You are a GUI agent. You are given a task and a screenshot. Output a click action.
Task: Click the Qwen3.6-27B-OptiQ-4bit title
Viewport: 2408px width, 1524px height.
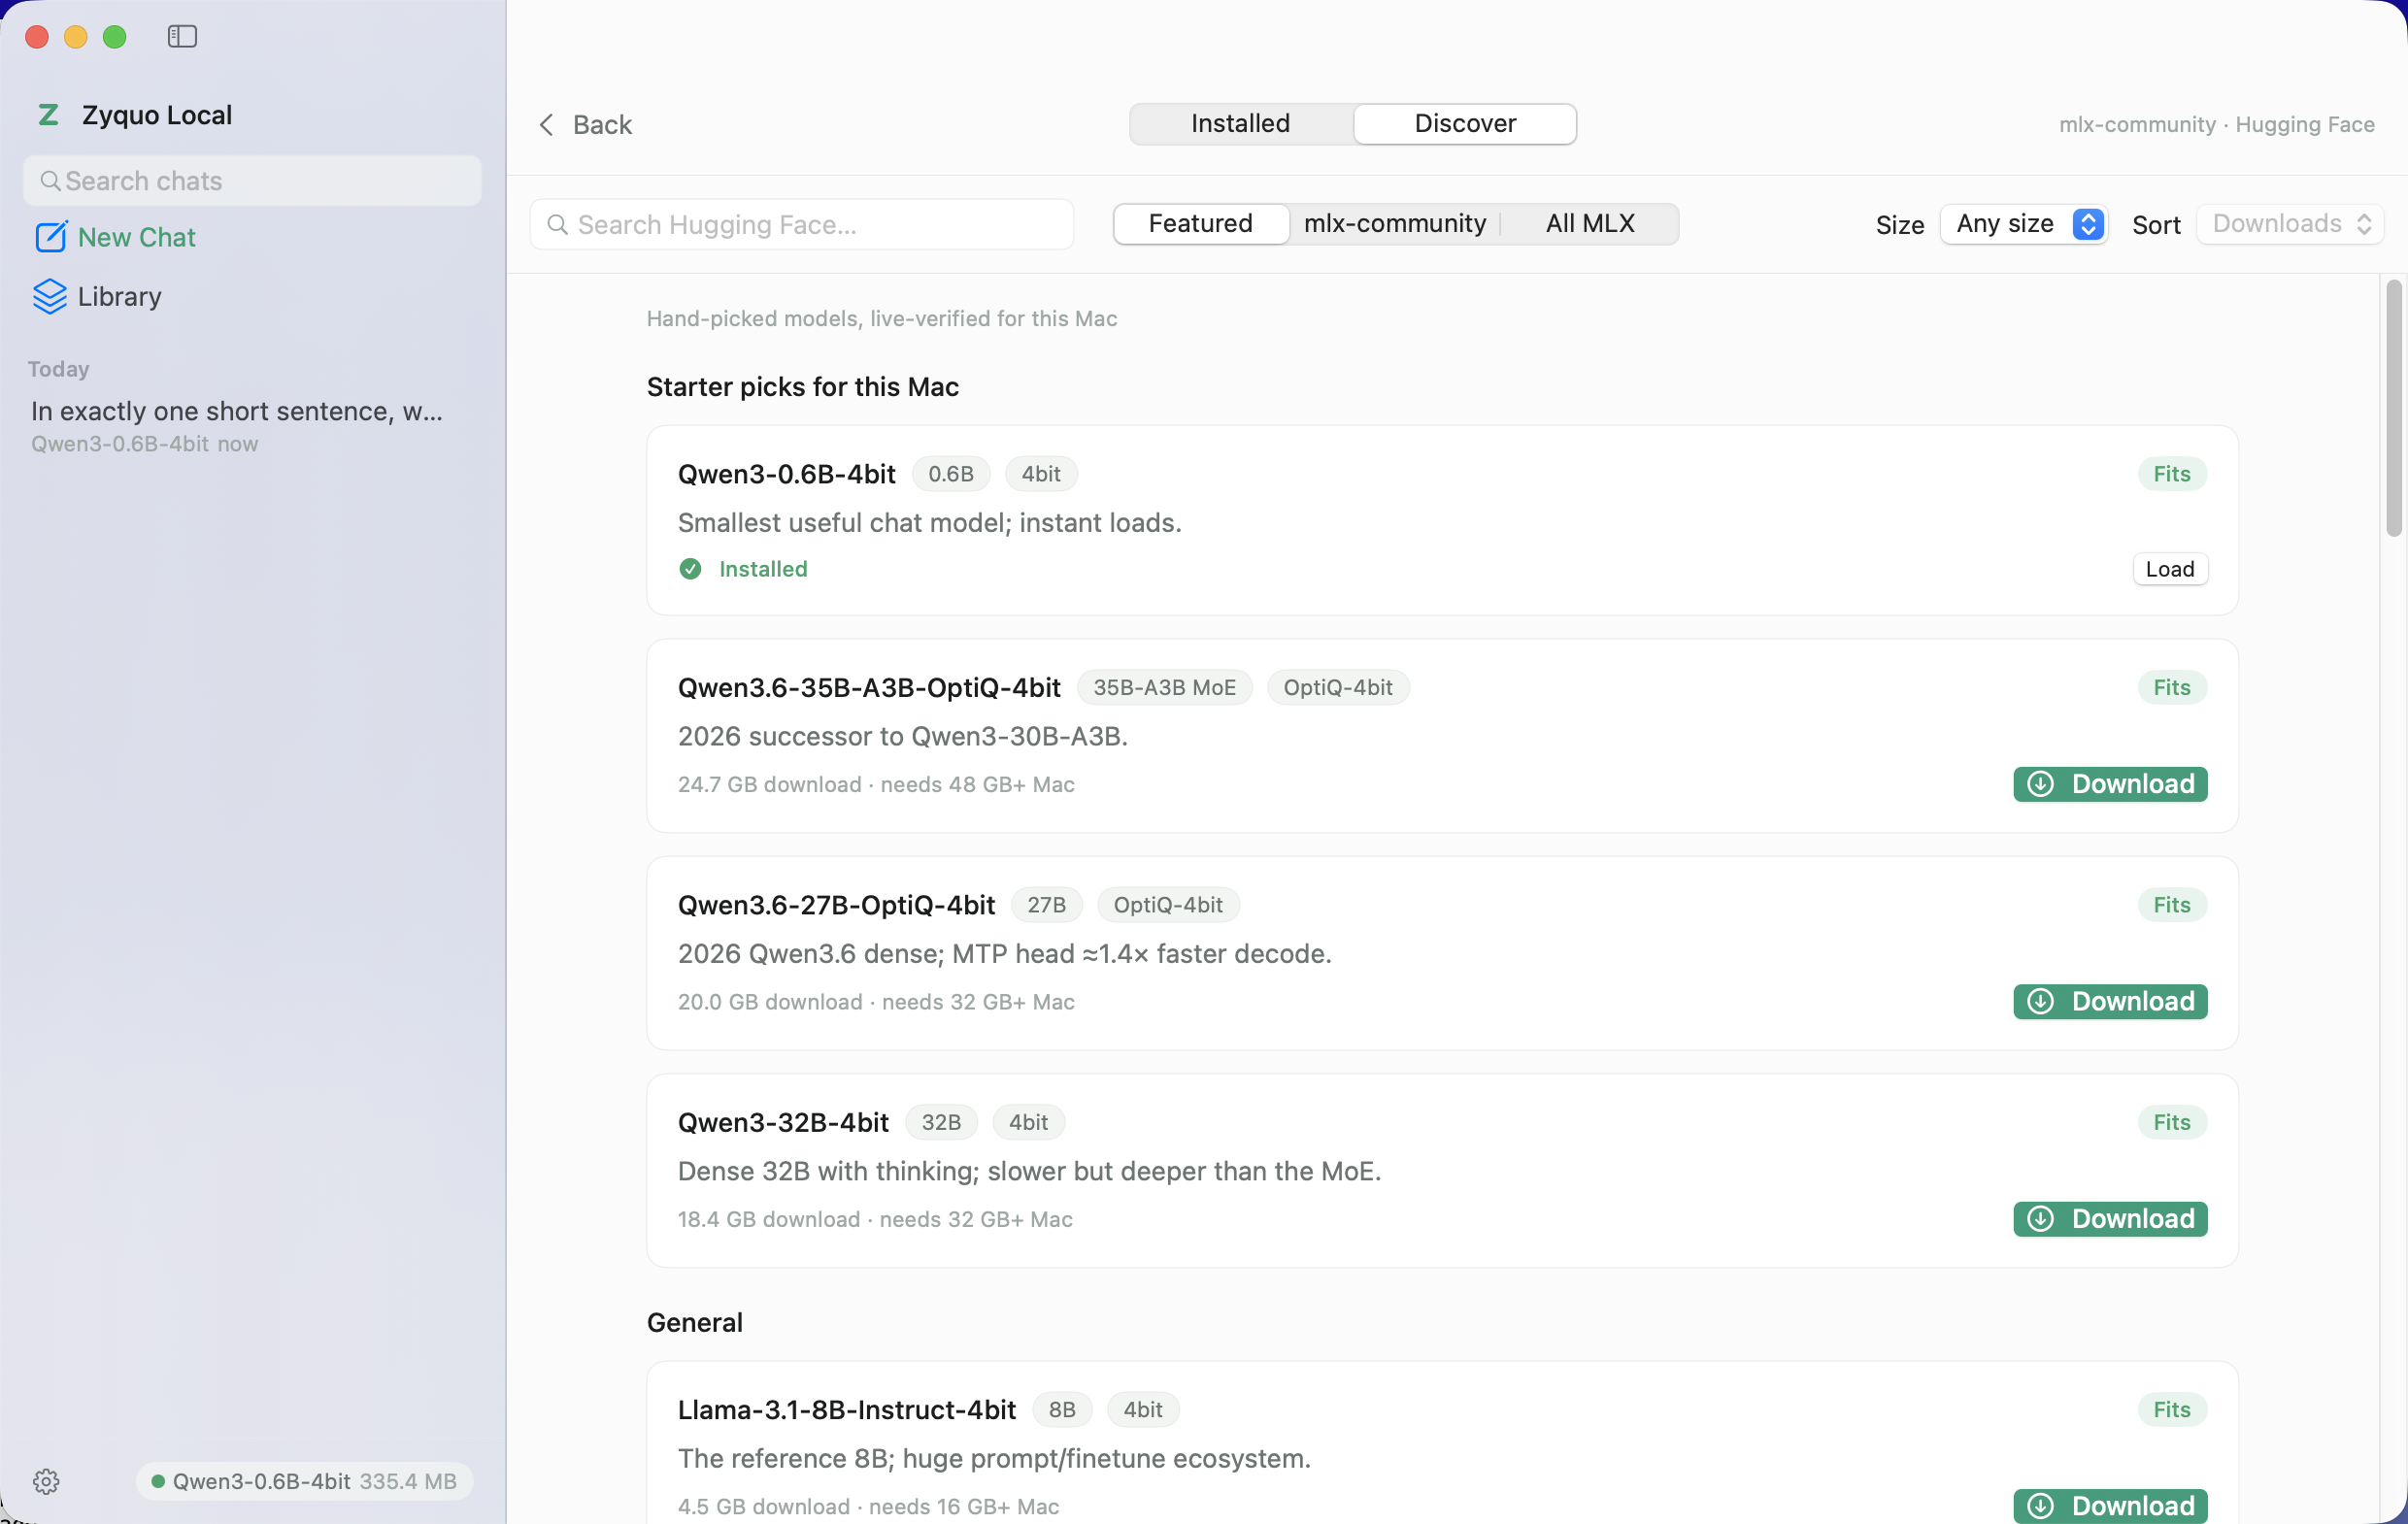point(836,905)
